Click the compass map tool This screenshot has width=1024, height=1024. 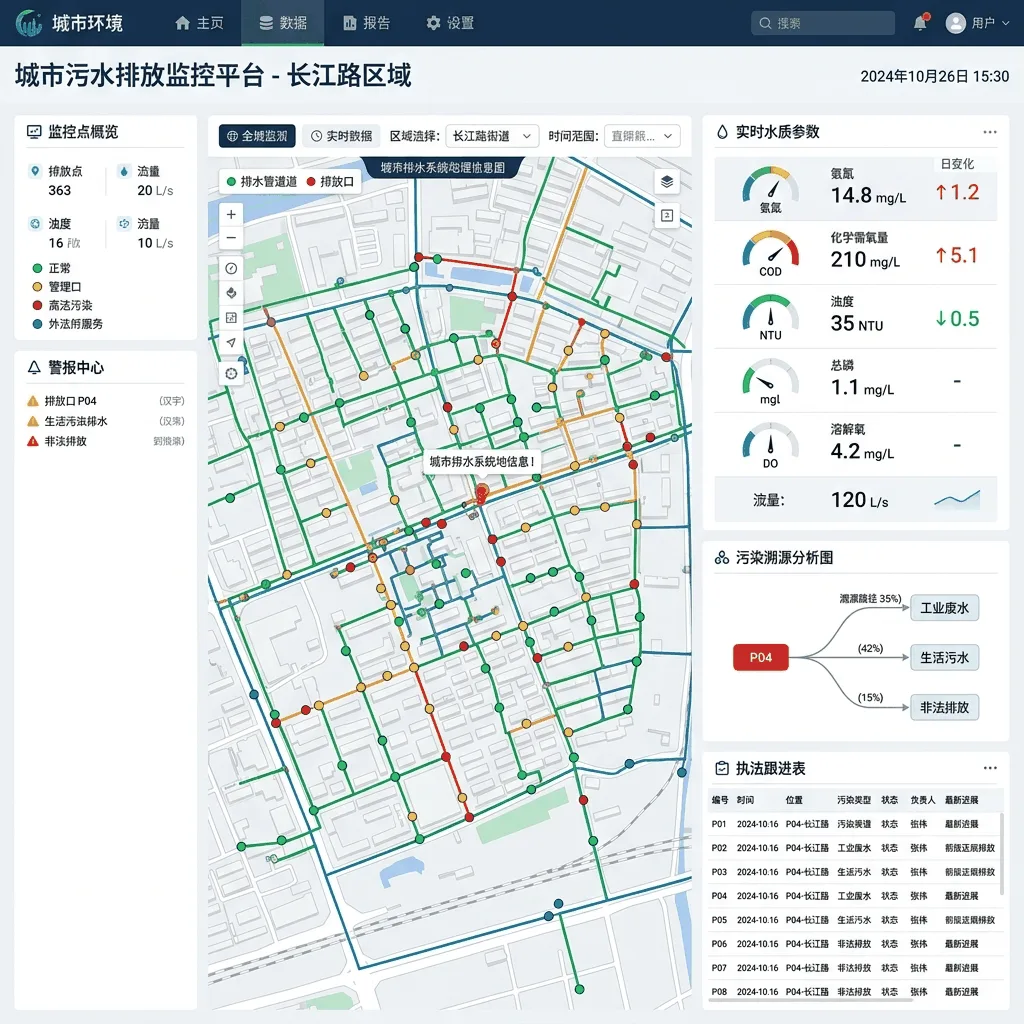pos(231,268)
